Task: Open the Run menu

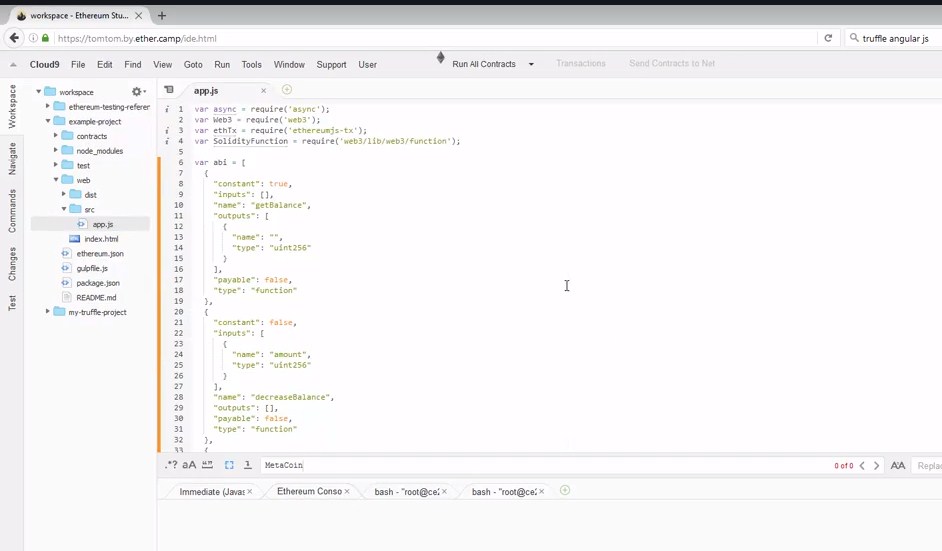Action: coord(222,64)
